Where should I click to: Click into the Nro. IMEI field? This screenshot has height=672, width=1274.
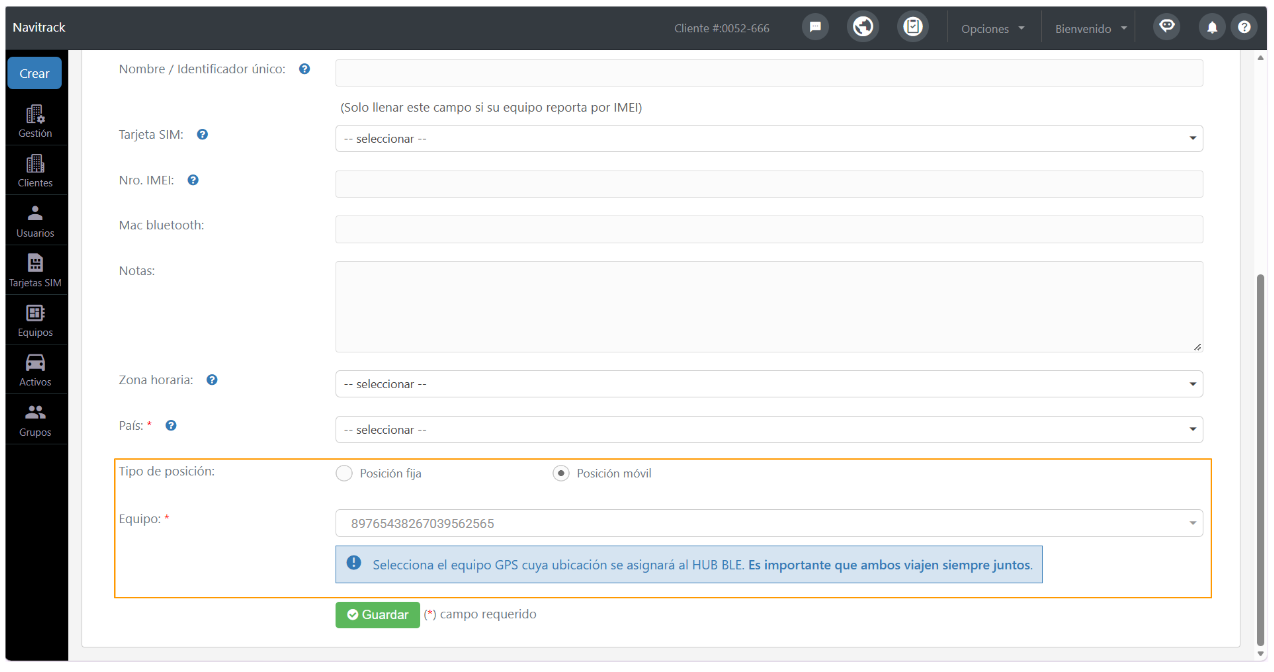click(769, 184)
